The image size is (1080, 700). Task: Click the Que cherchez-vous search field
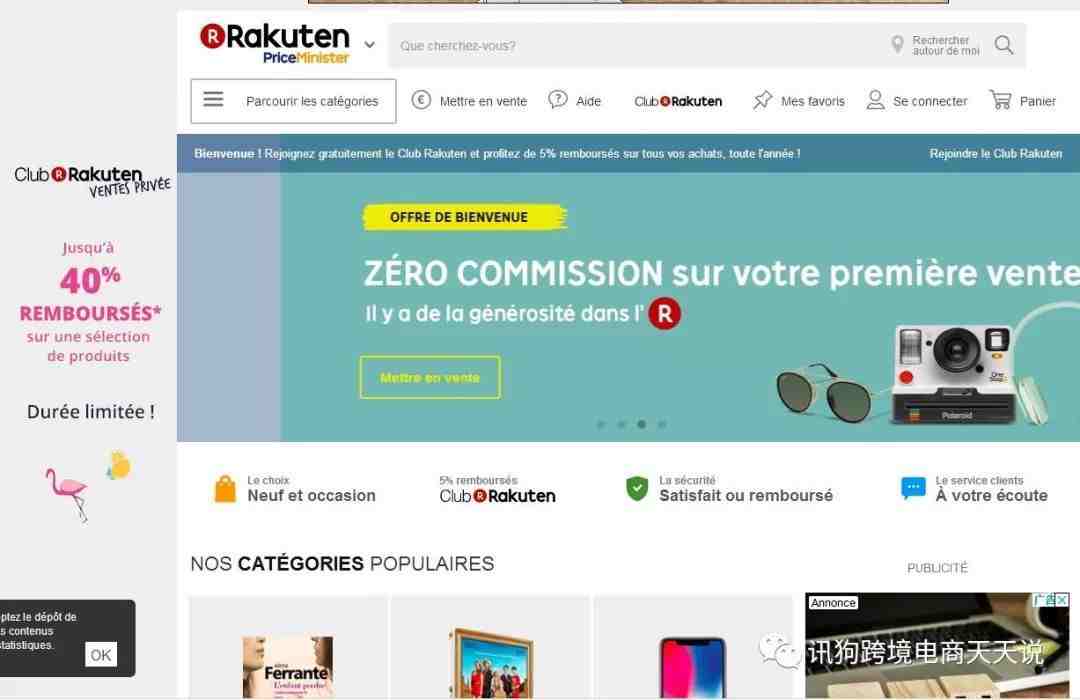pos(637,45)
